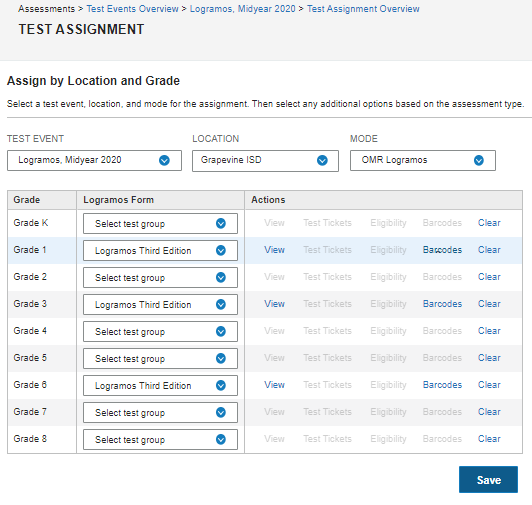
Task: Select the Grade 6 row label
Action: click(x=30, y=385)
